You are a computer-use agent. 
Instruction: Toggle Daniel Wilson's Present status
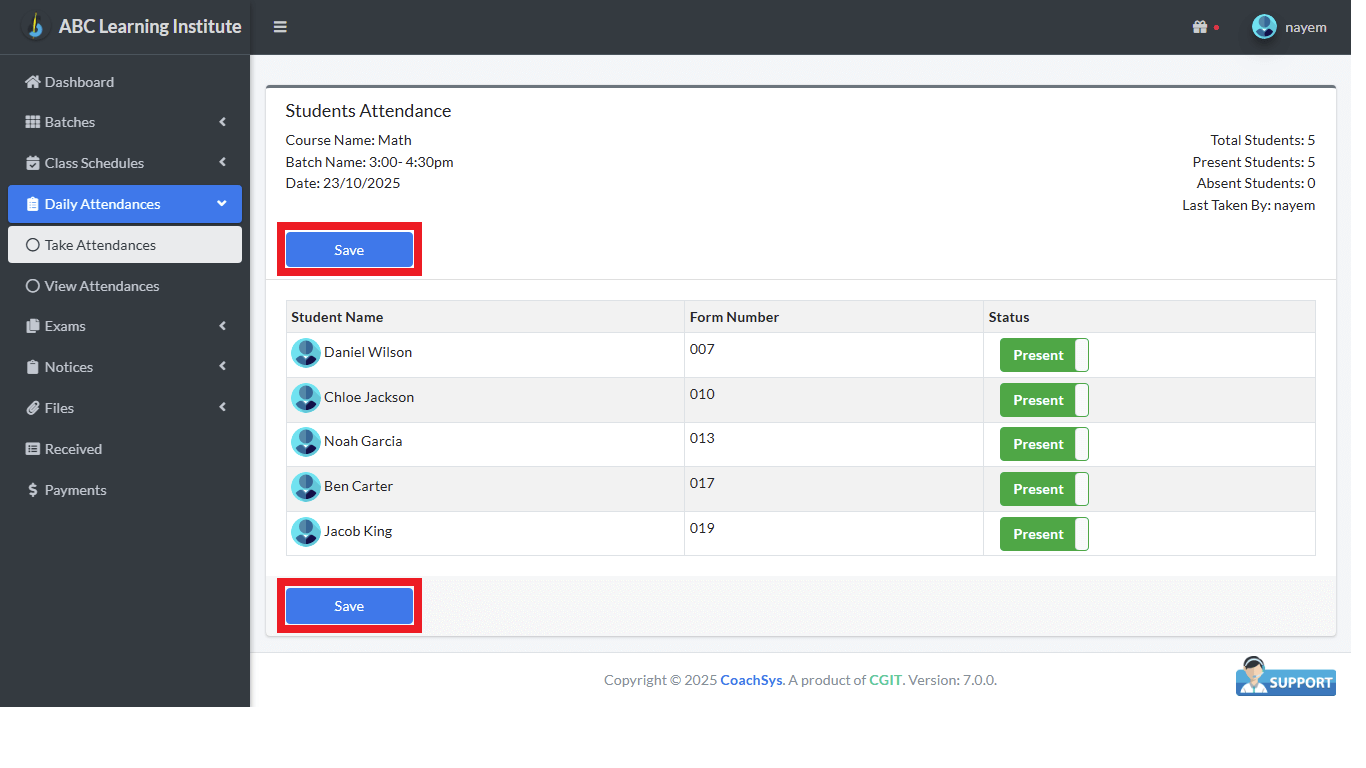click(x=1043, y=355)
